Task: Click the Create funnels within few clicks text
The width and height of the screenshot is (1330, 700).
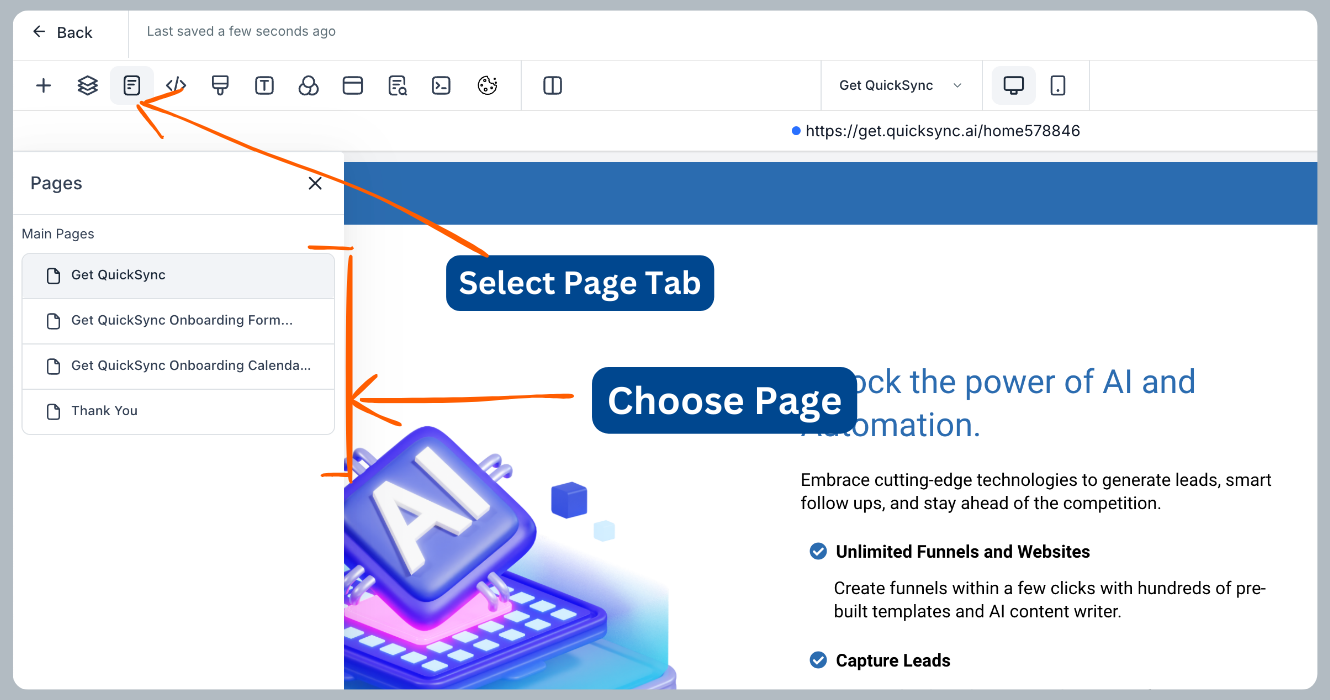Action: pyautogui.click(x=1050, y=600)
